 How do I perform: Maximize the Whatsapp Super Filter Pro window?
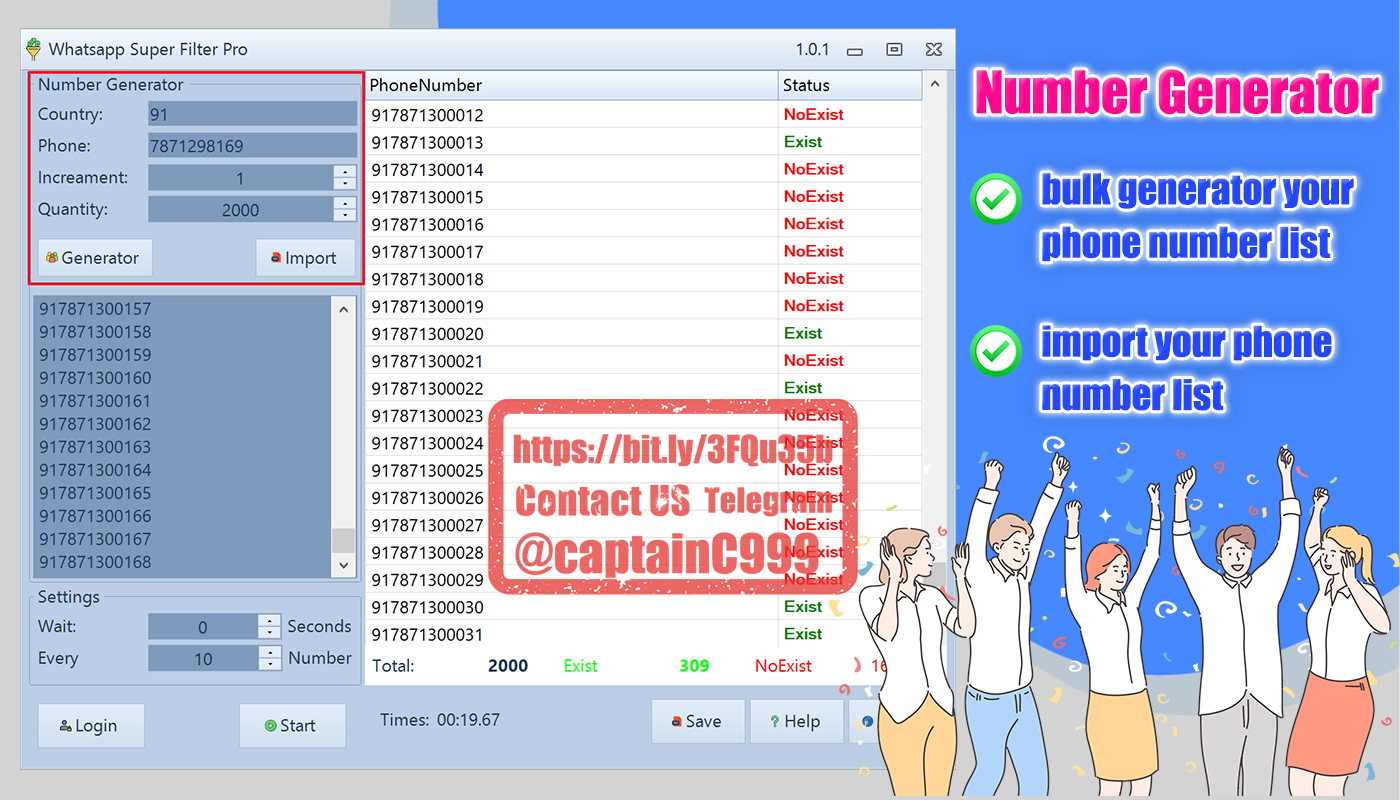pos(894,50)
